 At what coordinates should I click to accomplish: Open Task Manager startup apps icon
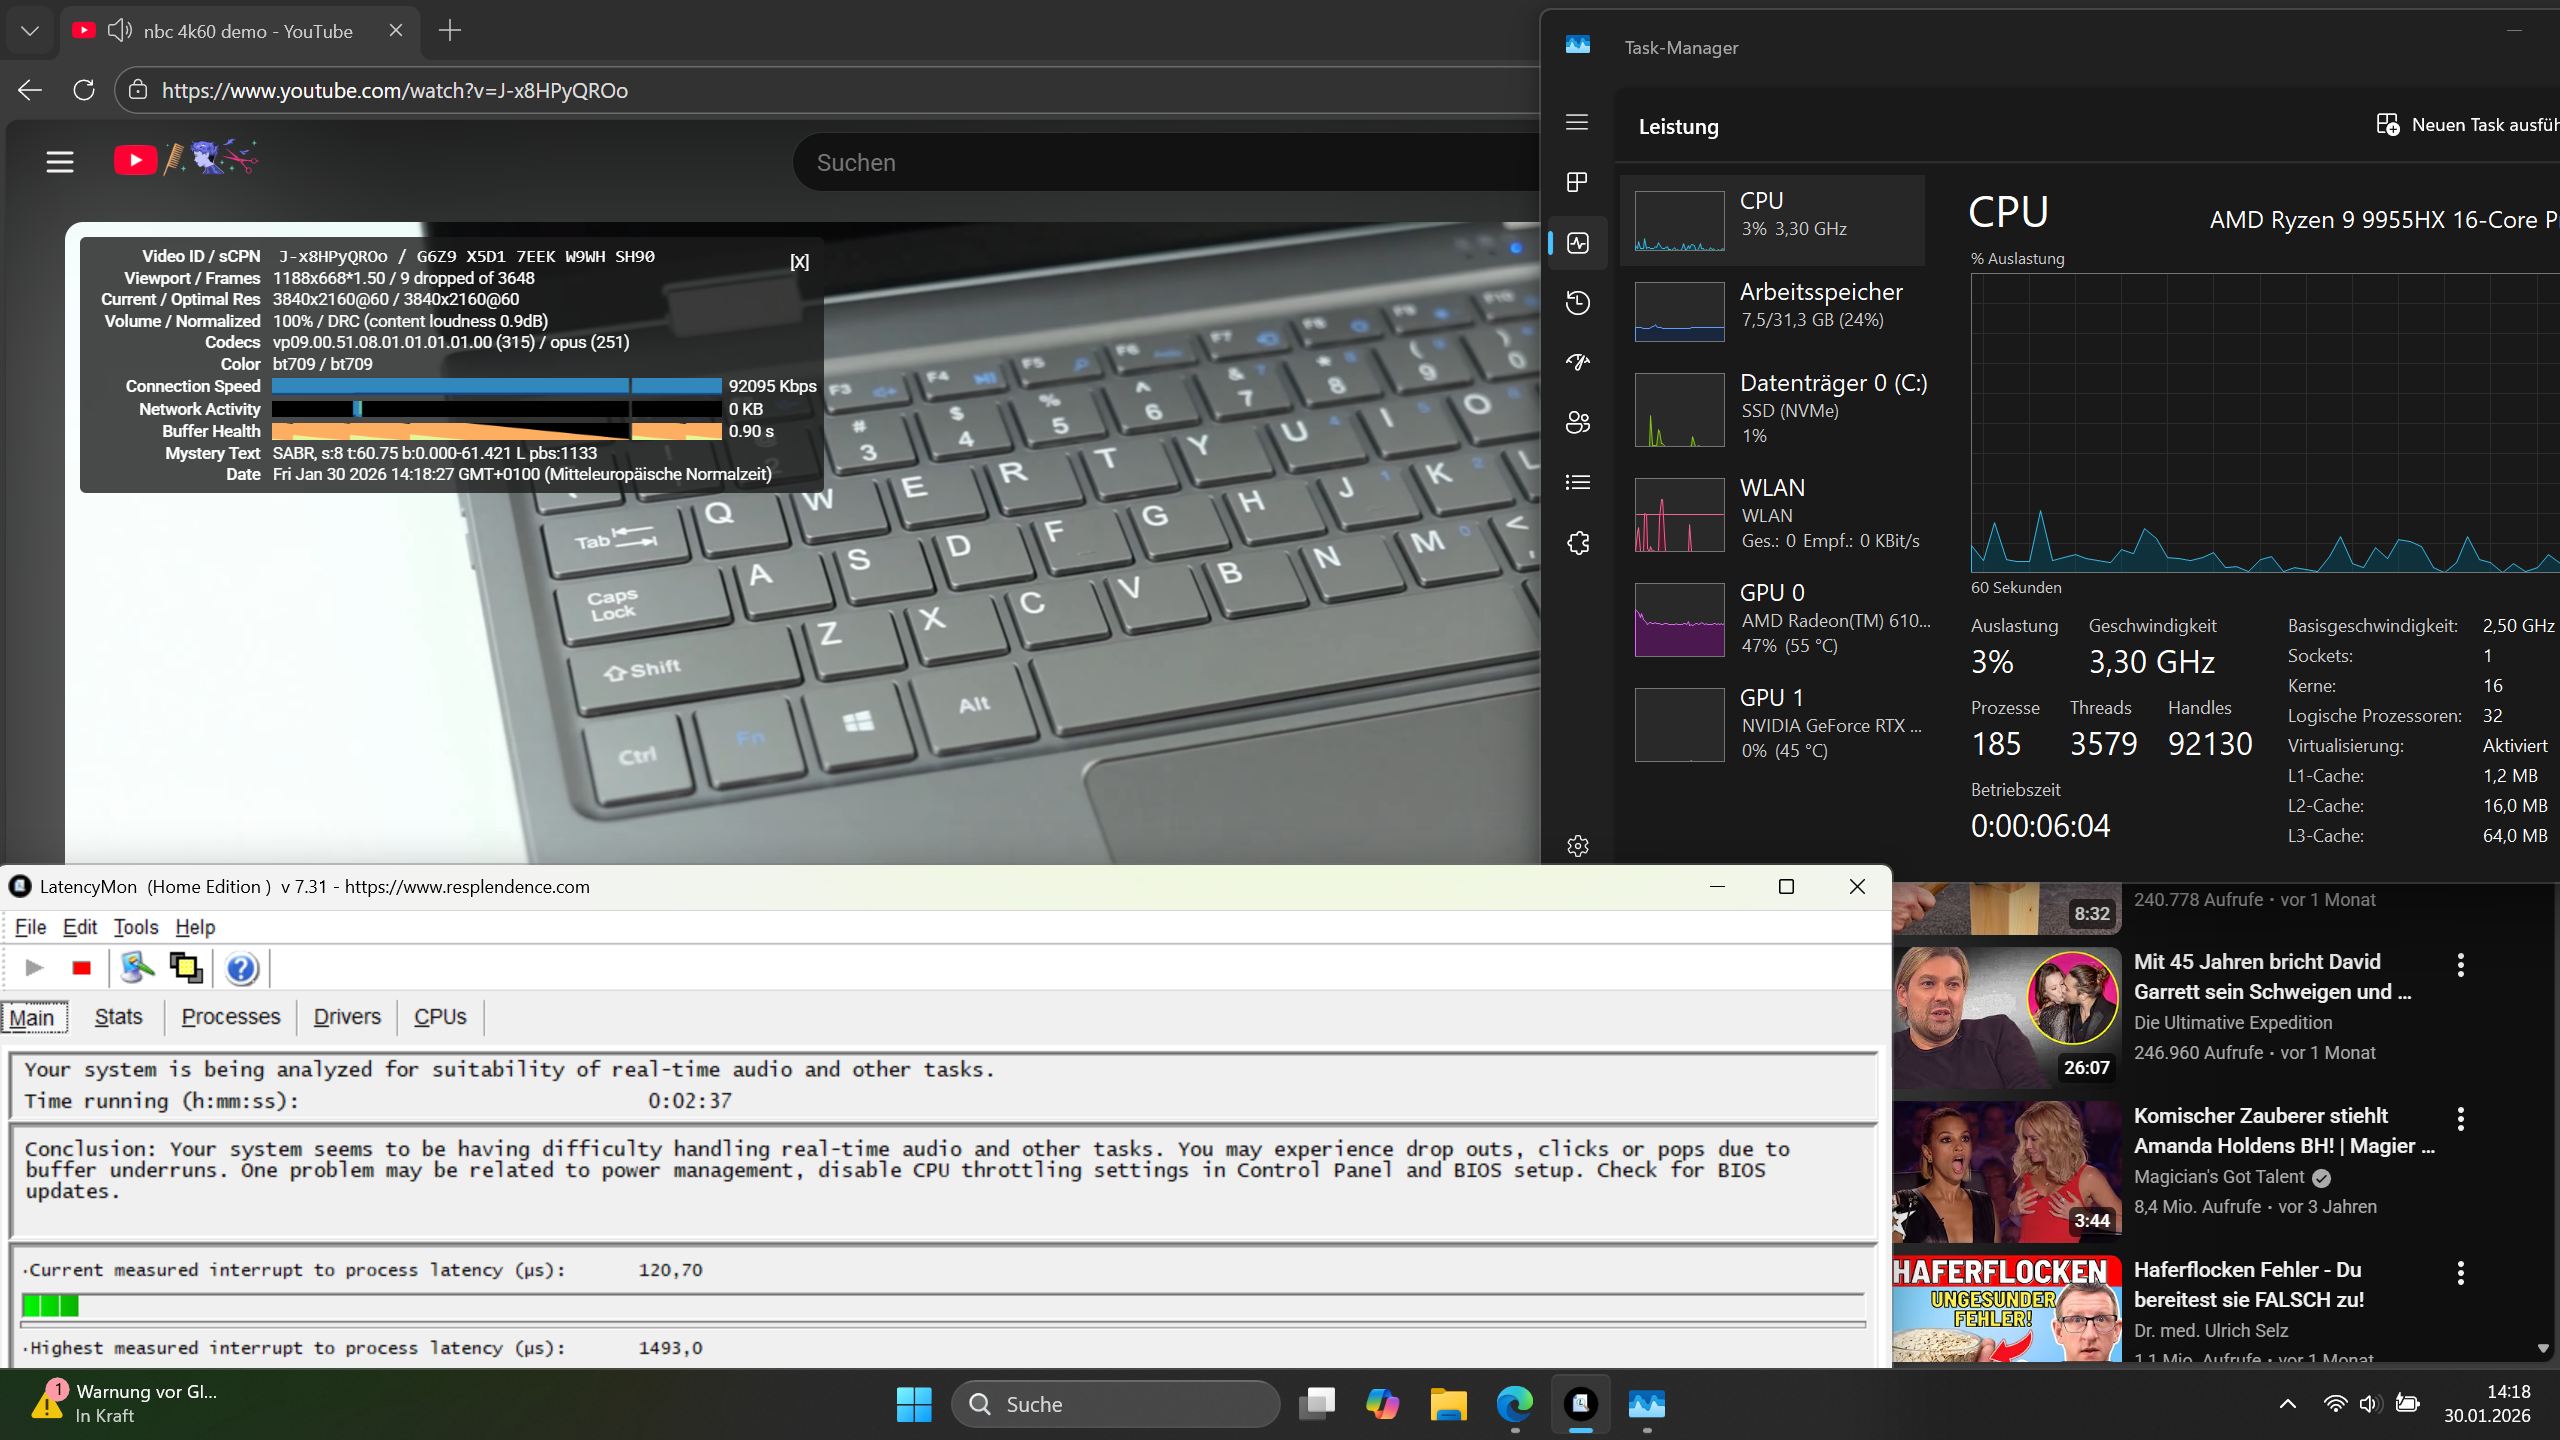(x=1578, y=362)
